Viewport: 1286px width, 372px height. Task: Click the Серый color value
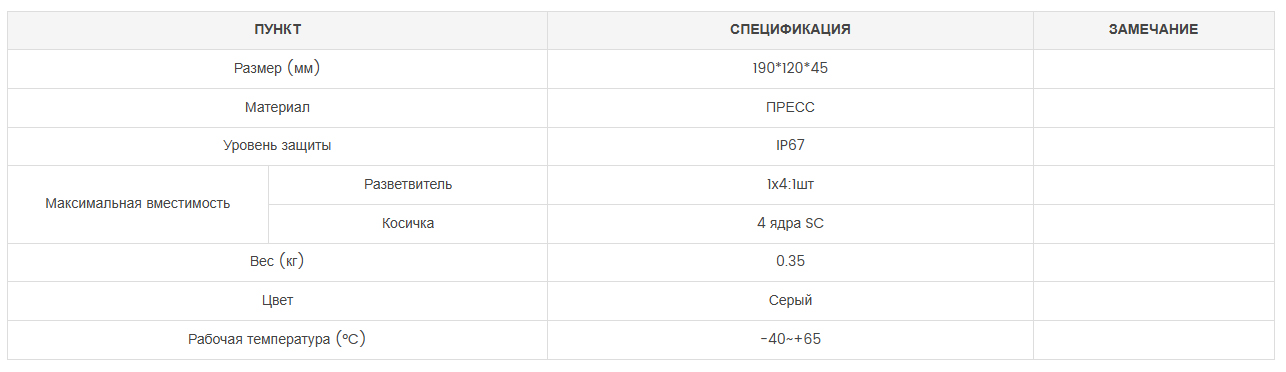790,301
